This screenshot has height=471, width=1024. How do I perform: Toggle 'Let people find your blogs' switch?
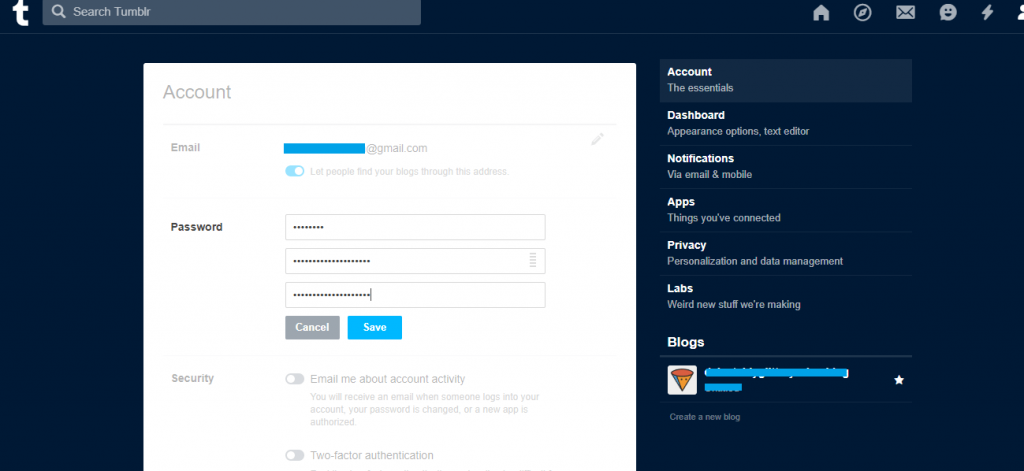pyautogui.click(x=295, y=171)
